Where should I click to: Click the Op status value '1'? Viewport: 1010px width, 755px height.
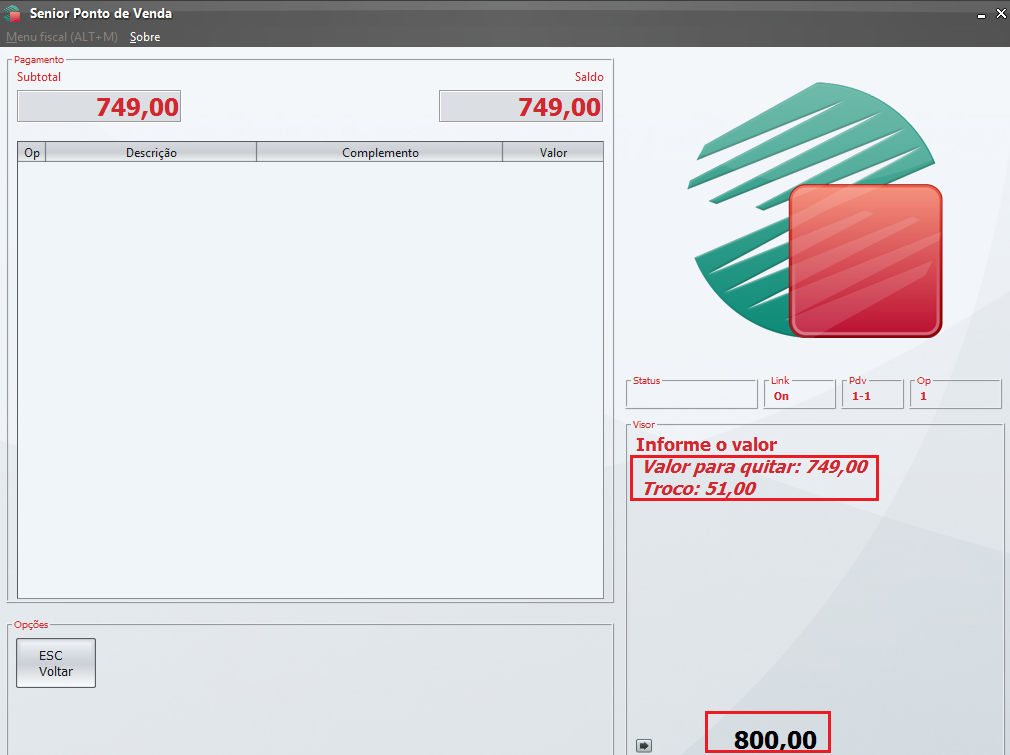point(923,396)
